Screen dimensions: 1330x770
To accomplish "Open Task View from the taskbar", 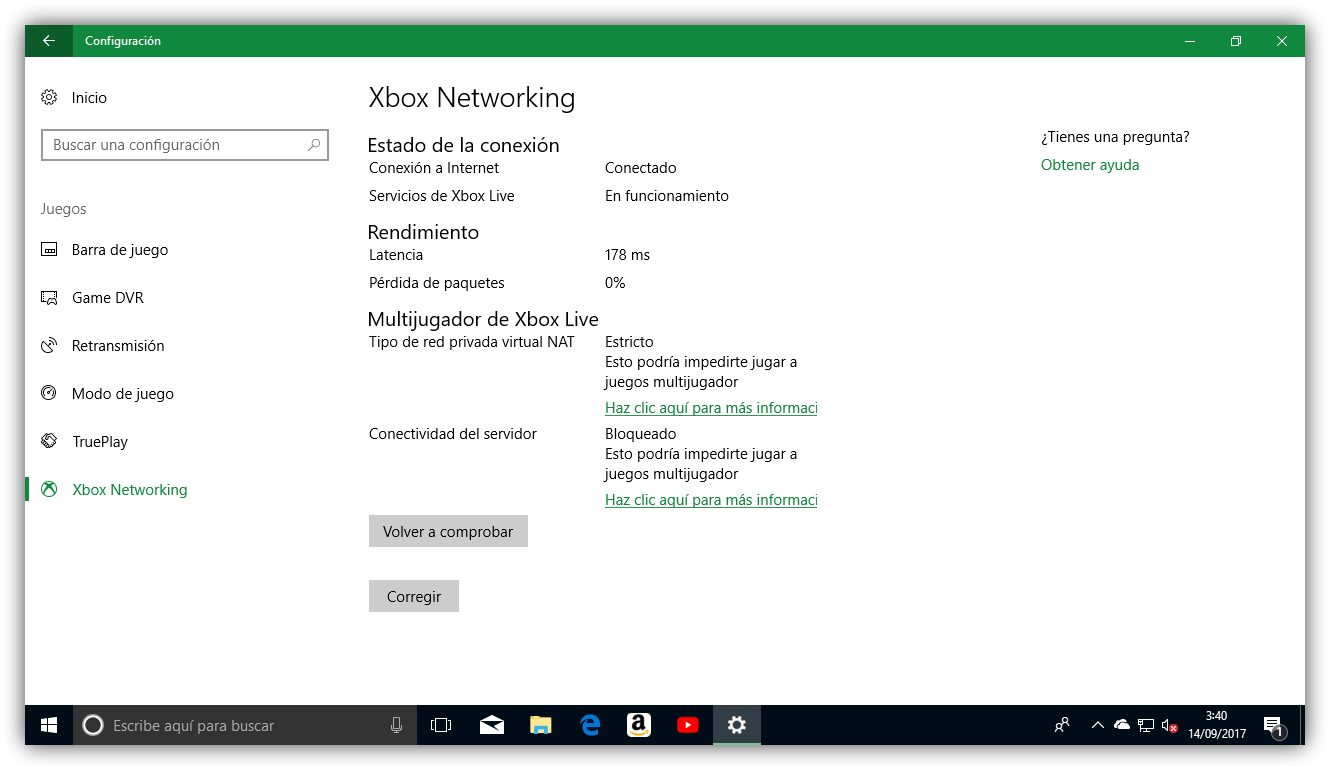I will tap(441, 725).
